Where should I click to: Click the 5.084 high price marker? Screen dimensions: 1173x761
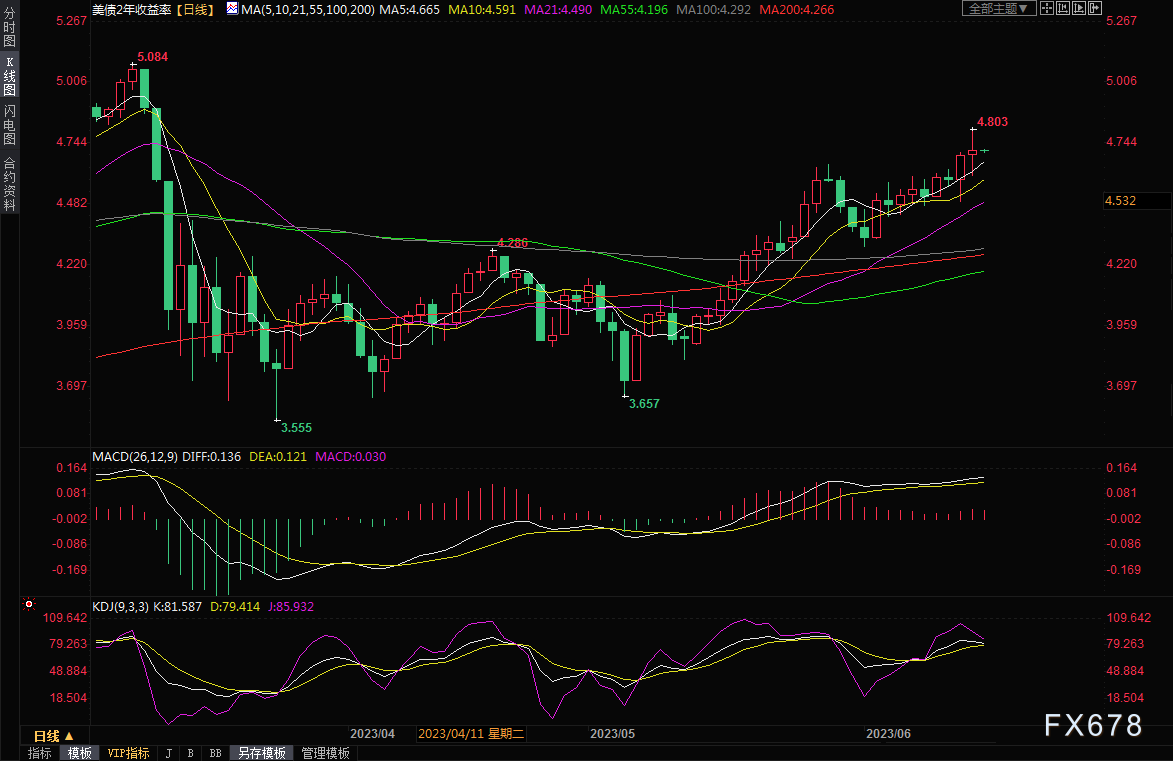click(x=152, y=57)
